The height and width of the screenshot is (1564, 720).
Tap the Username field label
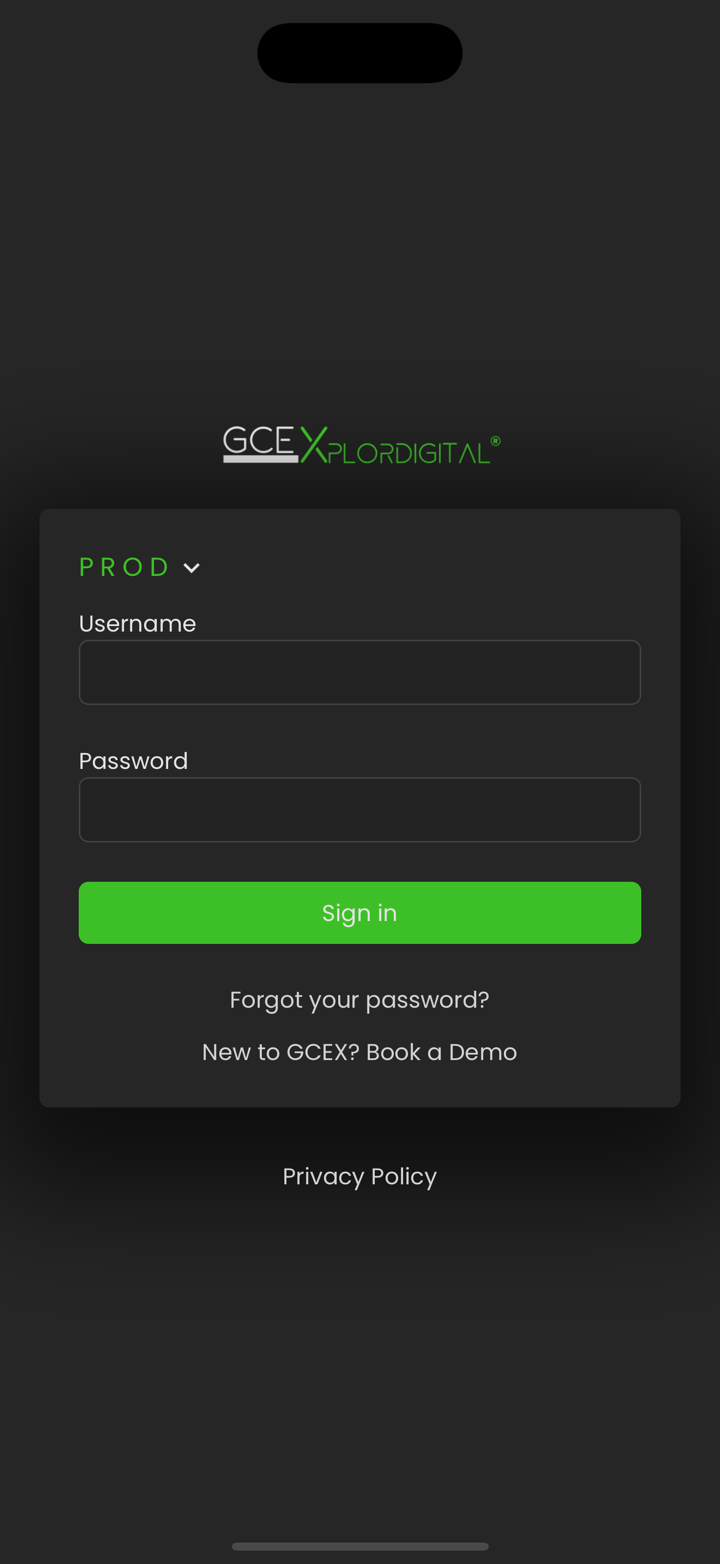(137, 624)
